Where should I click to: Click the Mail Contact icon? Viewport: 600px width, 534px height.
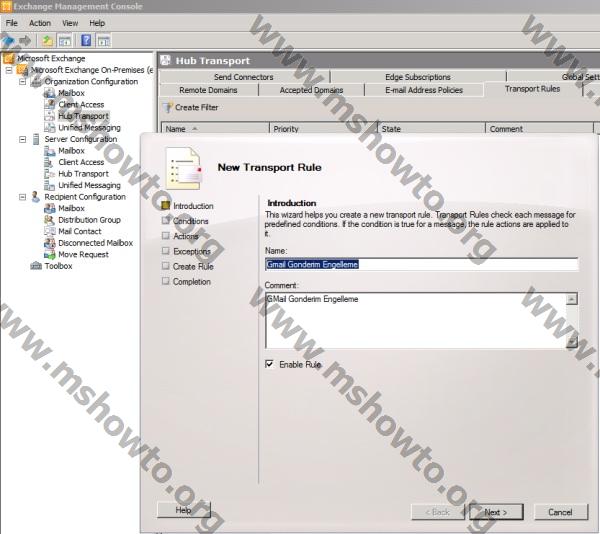(x=49, y=231)
